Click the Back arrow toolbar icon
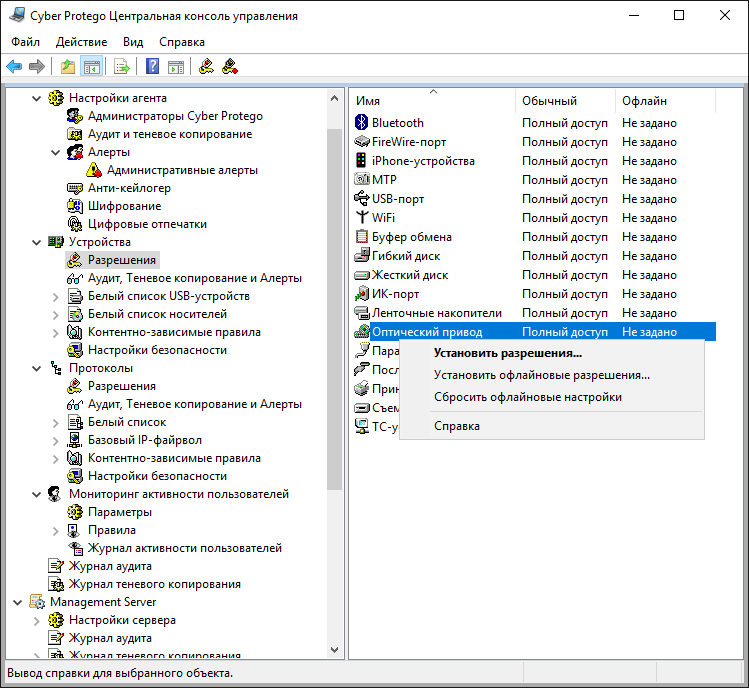This screenshot has width=749, height=688. click(x=14, y=66)
